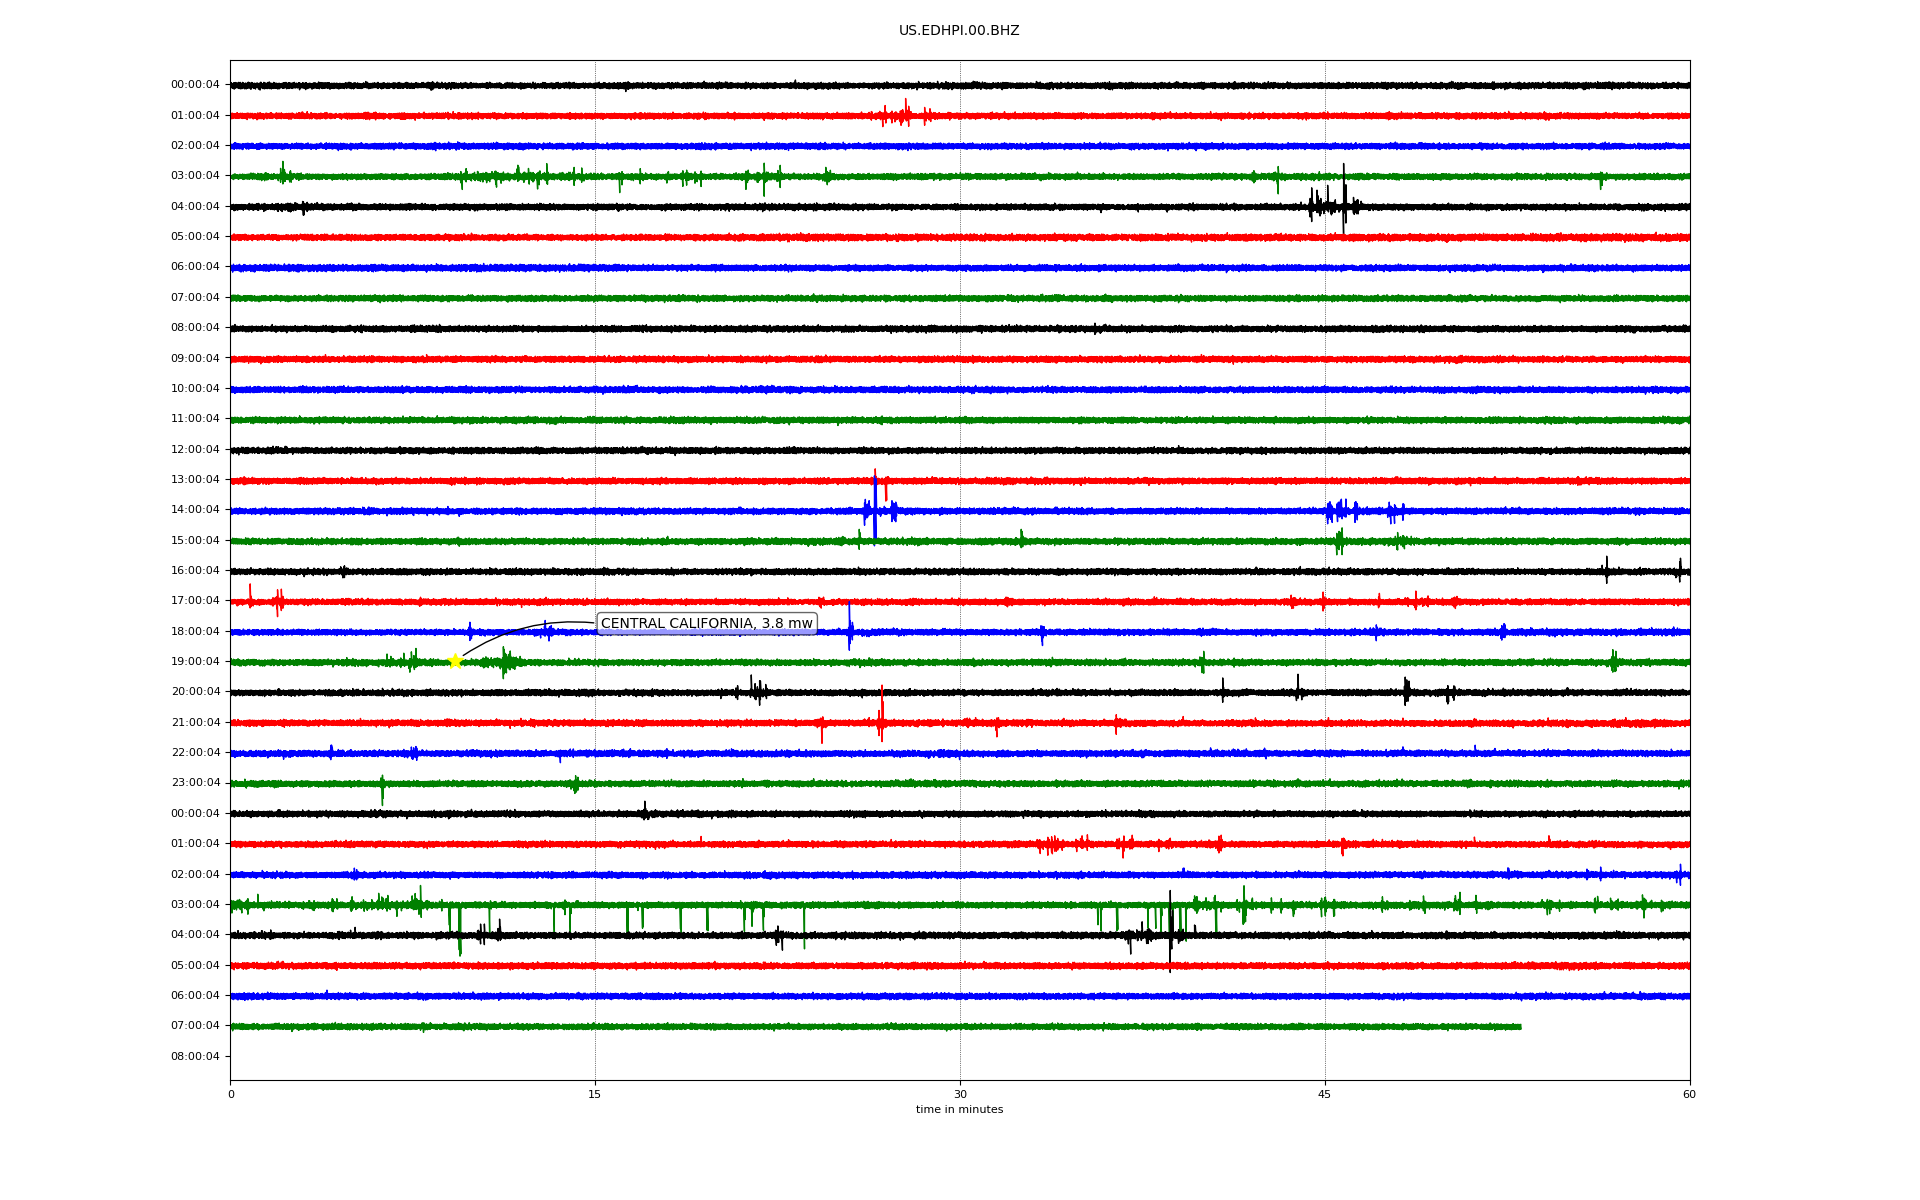
Task: Select the 16:00:04 row label
Action: [195, 570]
